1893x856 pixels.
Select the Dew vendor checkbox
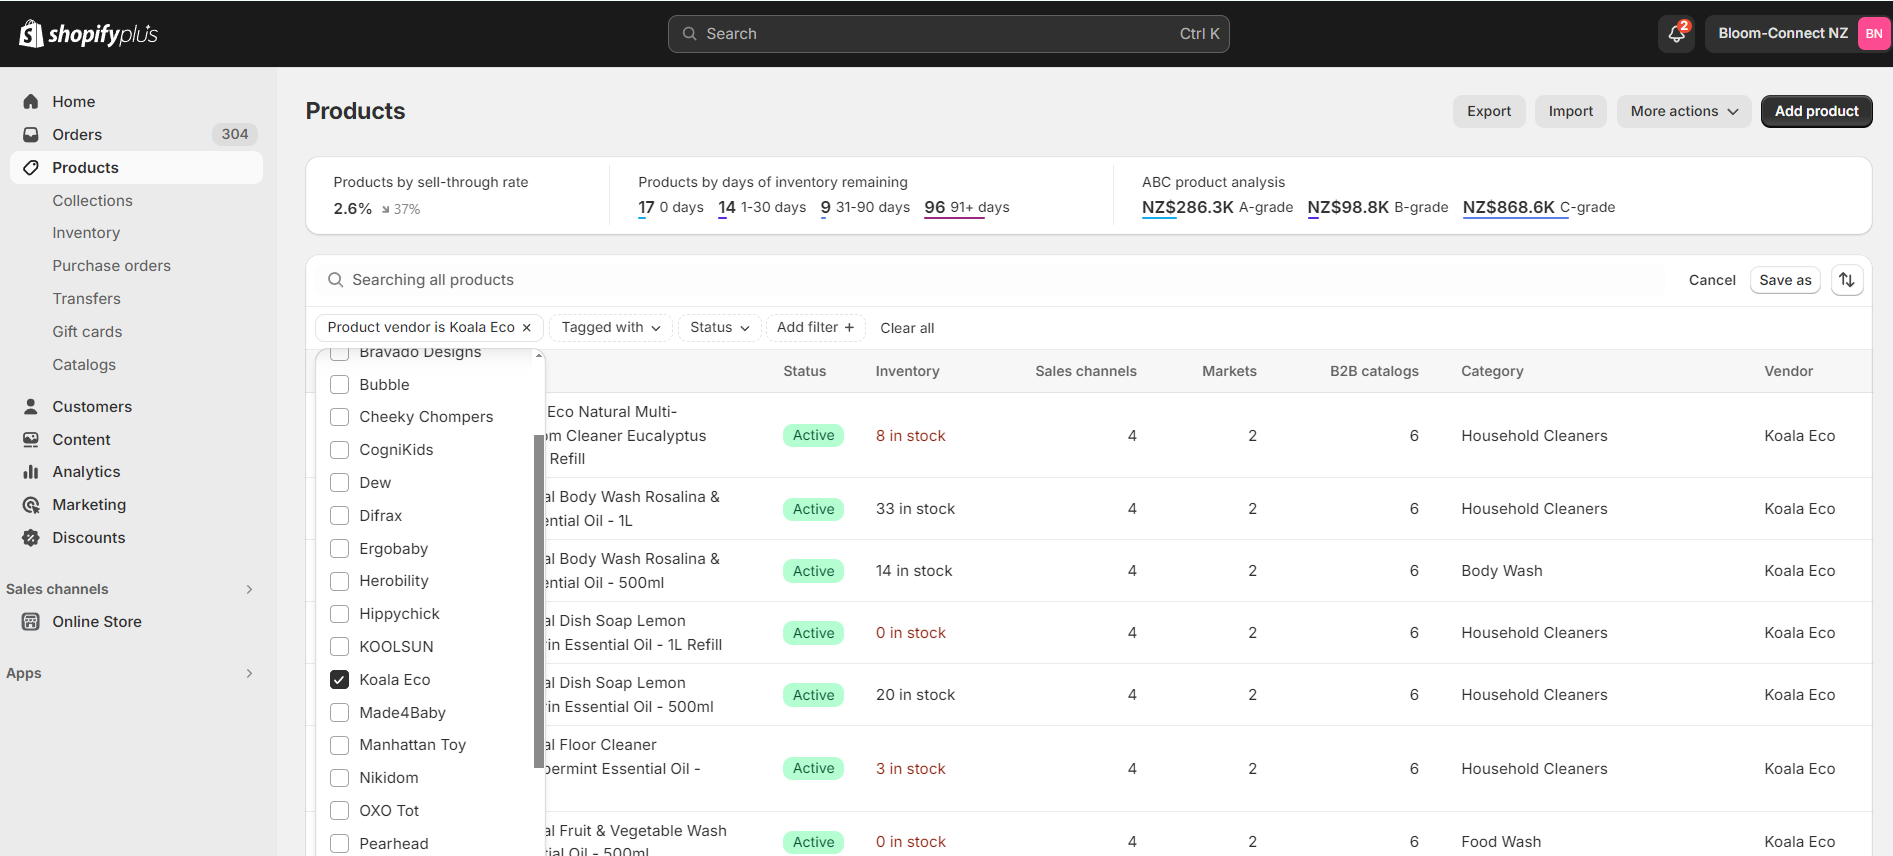pyautogui.click(x=340, y=483)
